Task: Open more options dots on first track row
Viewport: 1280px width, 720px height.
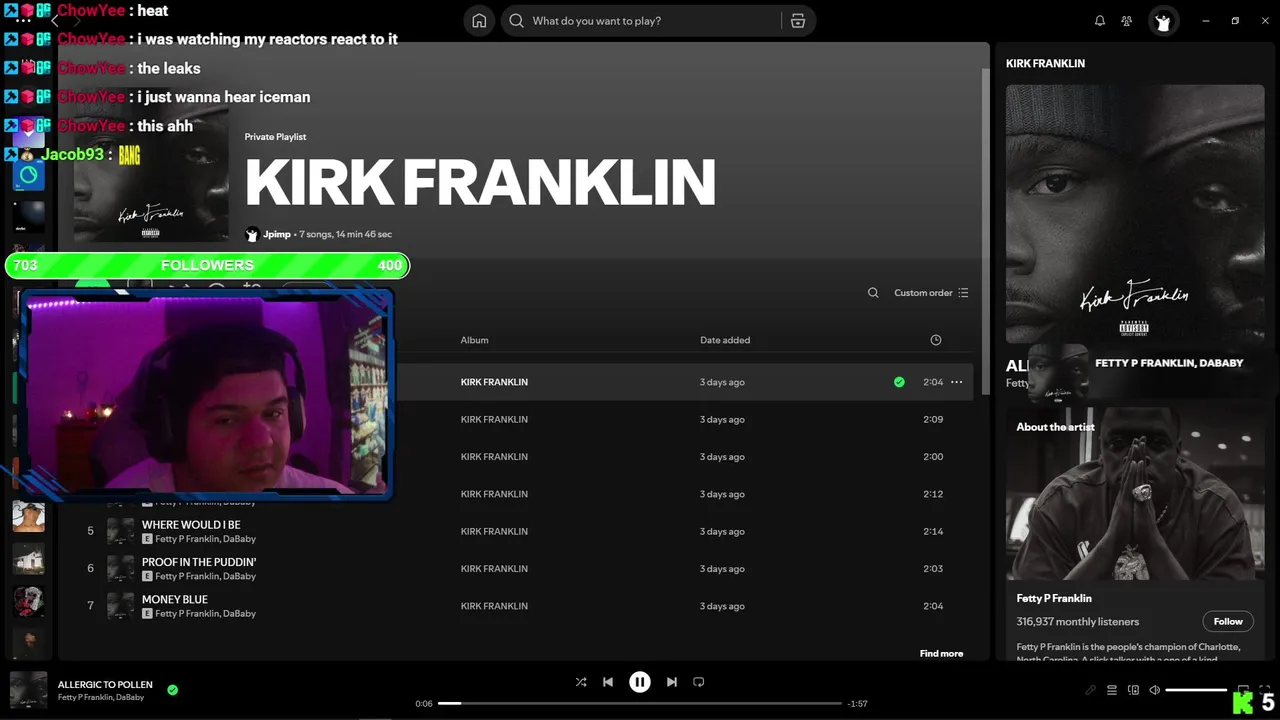Action: 957,382
